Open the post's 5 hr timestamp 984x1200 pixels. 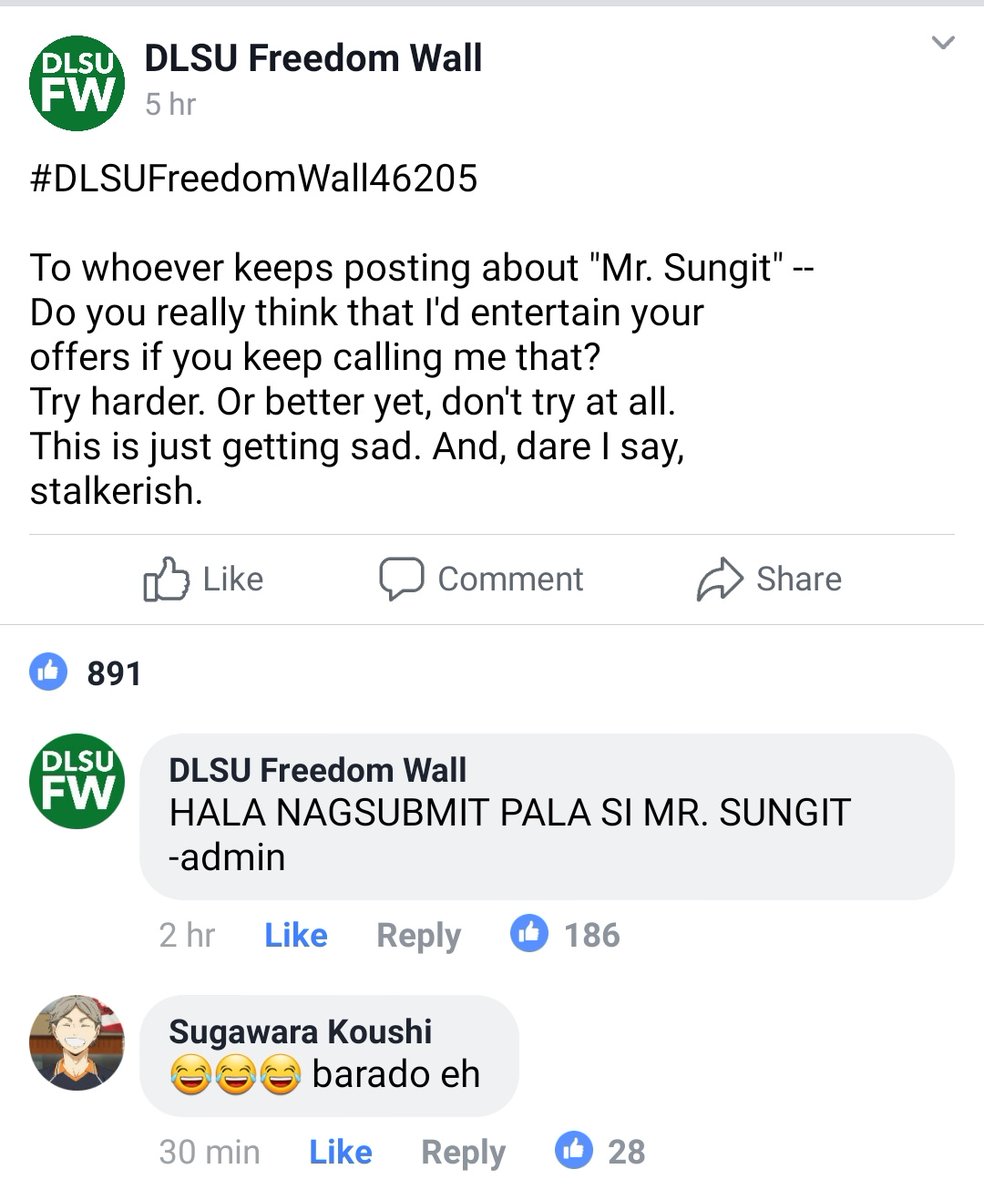170,104
